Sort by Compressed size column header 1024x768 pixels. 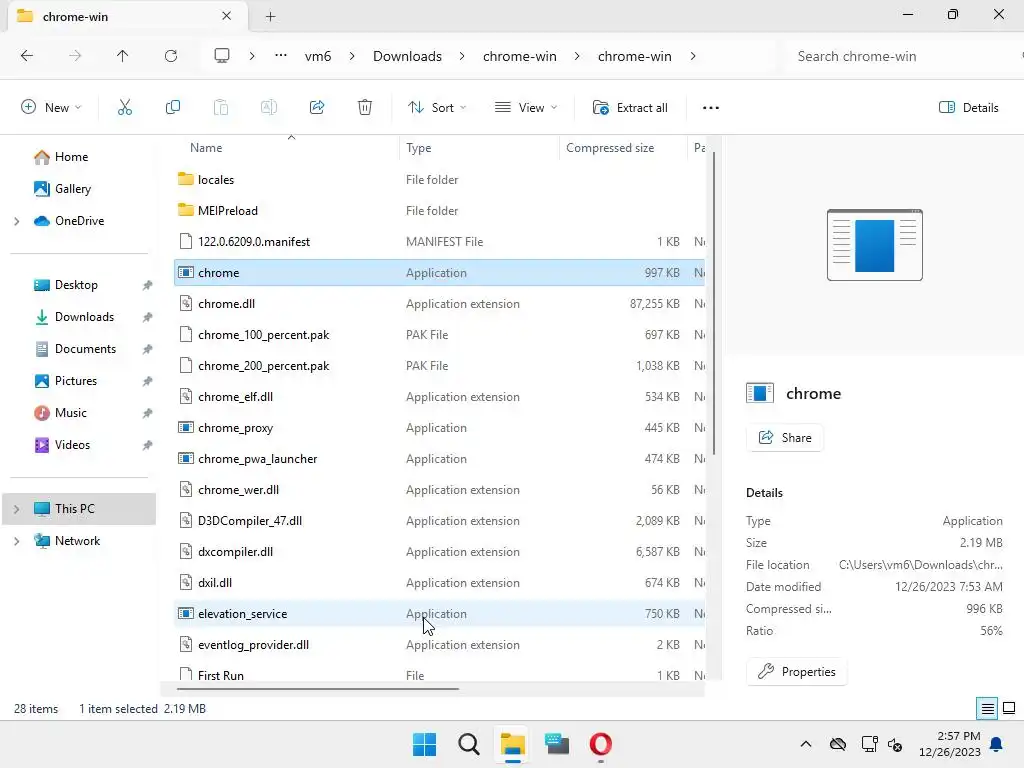610,148
